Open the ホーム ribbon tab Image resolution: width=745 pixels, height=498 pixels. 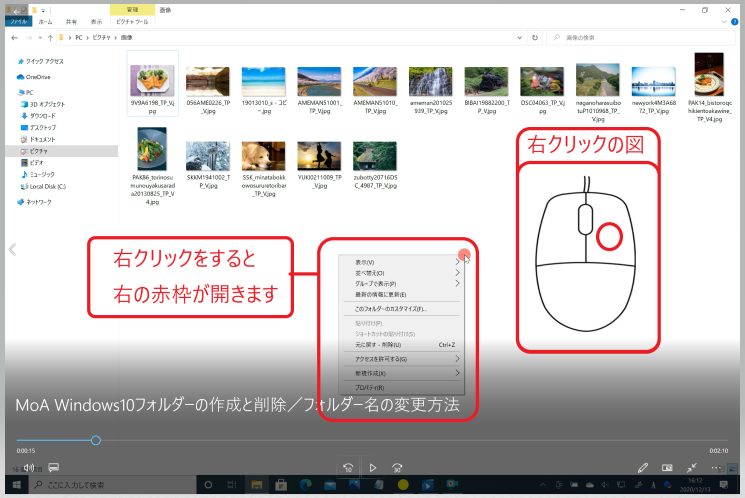pos(45,19)
